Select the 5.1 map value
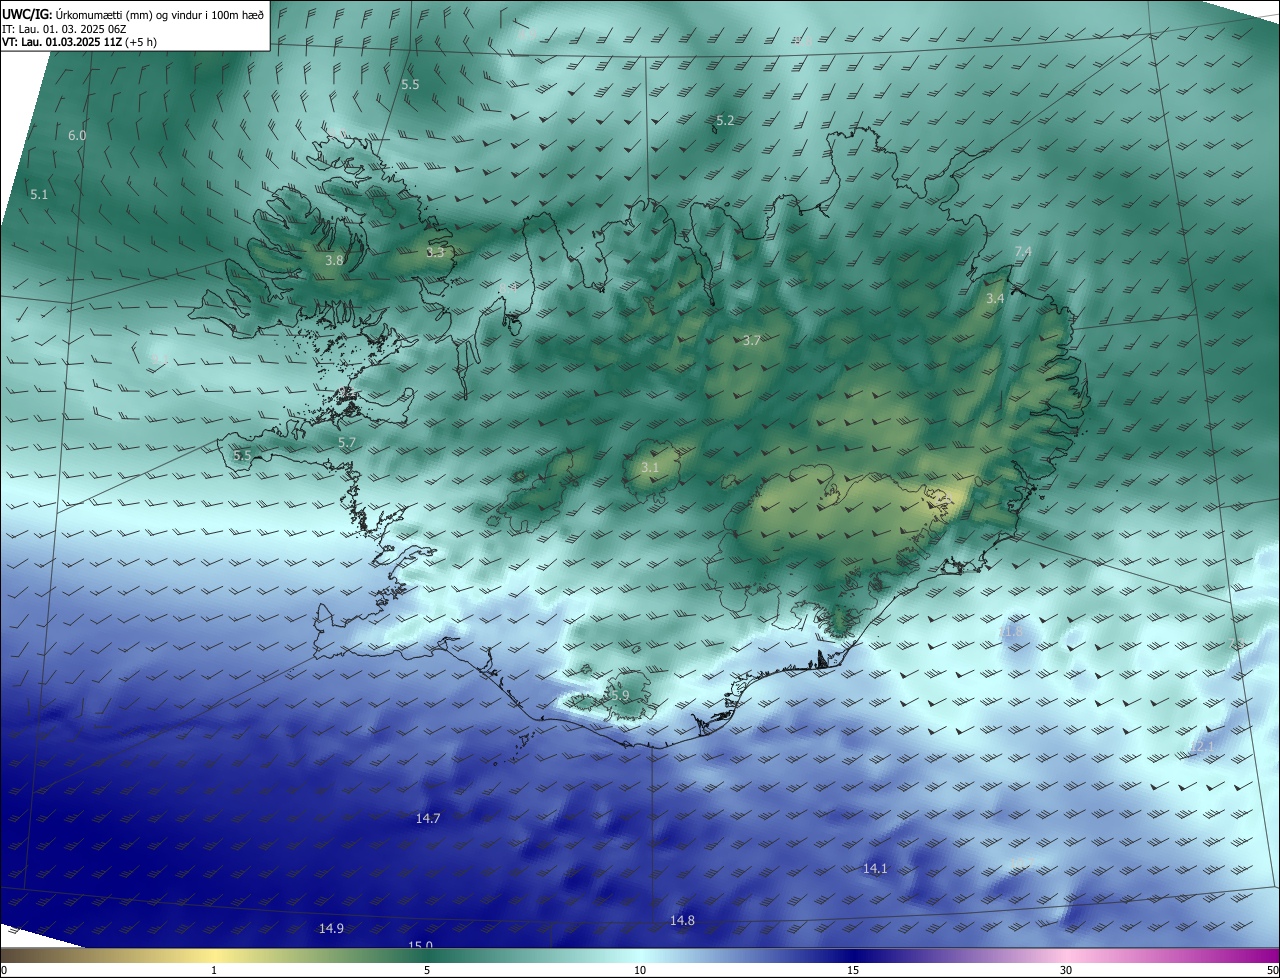The width and height of the screenshot is (1280, 978). (39, 194)
